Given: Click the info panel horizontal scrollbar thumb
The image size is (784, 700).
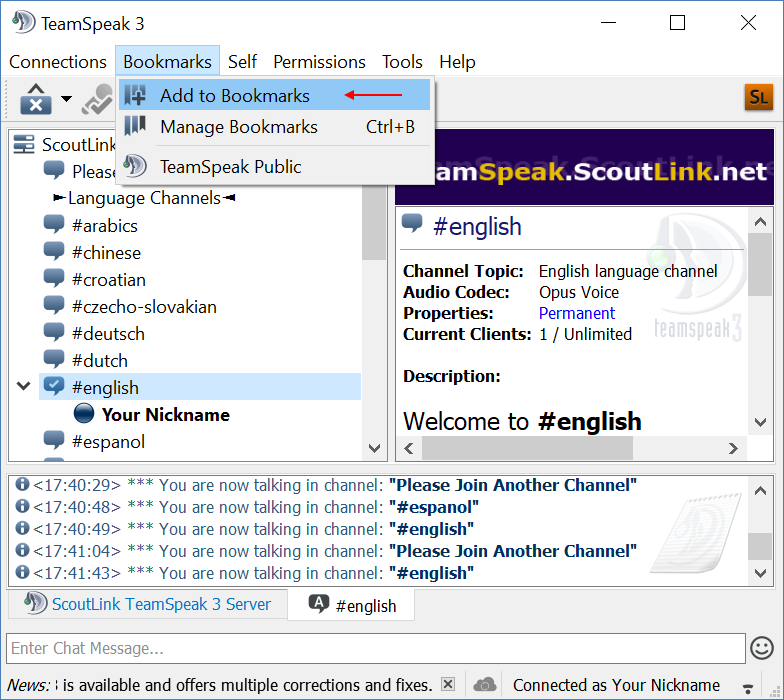Looking at the screenshot, I should click(x=528, y=448).
